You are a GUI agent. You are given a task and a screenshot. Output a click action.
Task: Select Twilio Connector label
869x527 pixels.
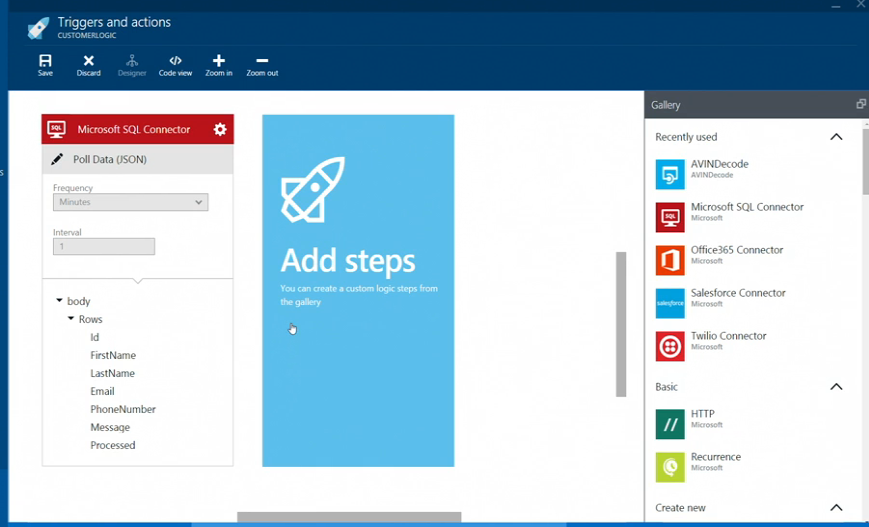(728, 336)
